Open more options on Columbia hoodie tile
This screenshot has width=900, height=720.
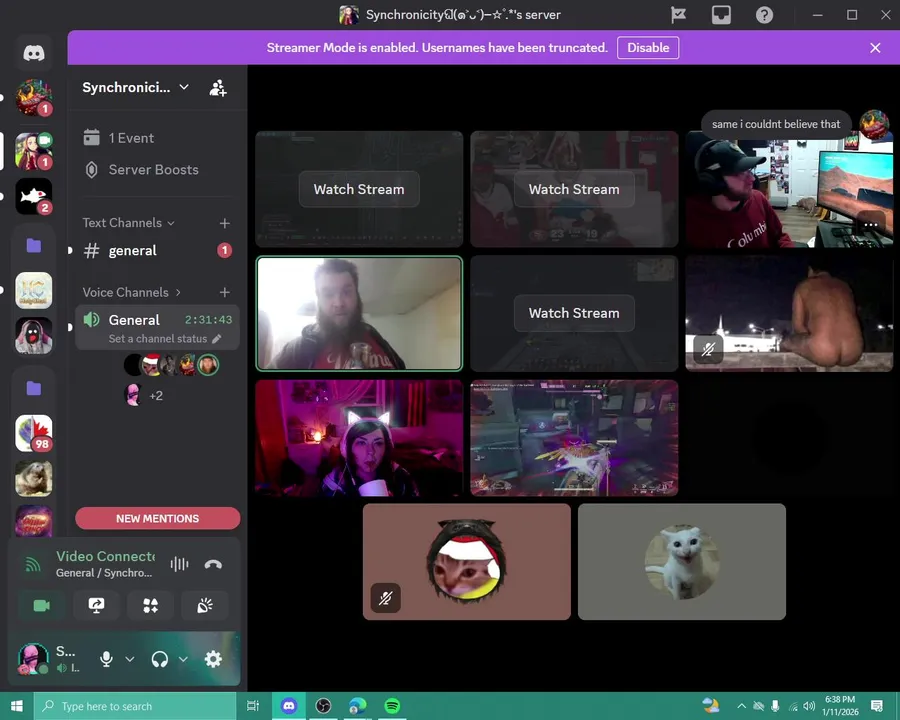click(871, 224)
